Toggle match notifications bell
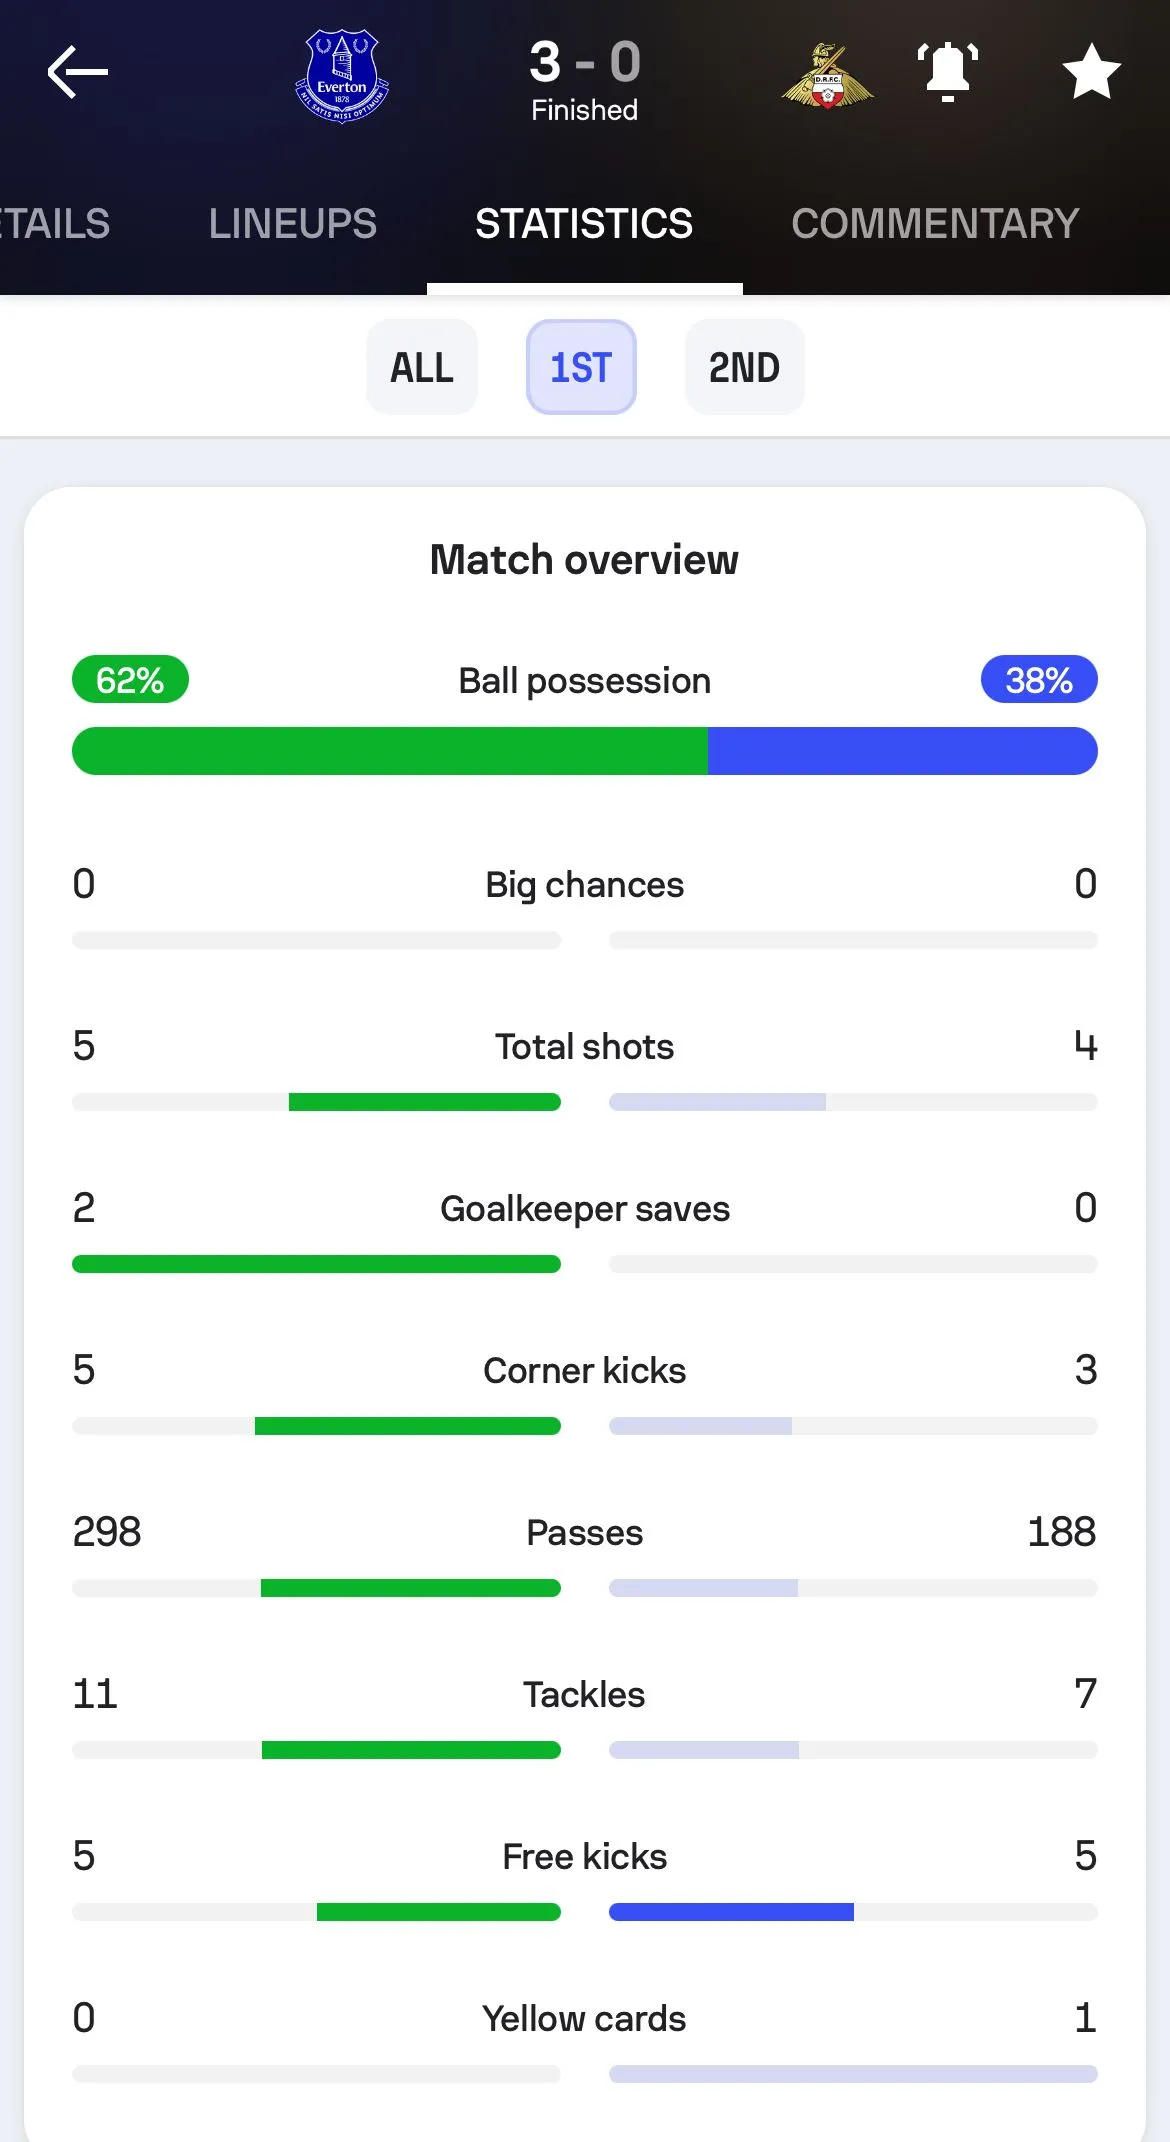Image resolution: width=1170 pixels, height=2142 pixels. point(947,72)
